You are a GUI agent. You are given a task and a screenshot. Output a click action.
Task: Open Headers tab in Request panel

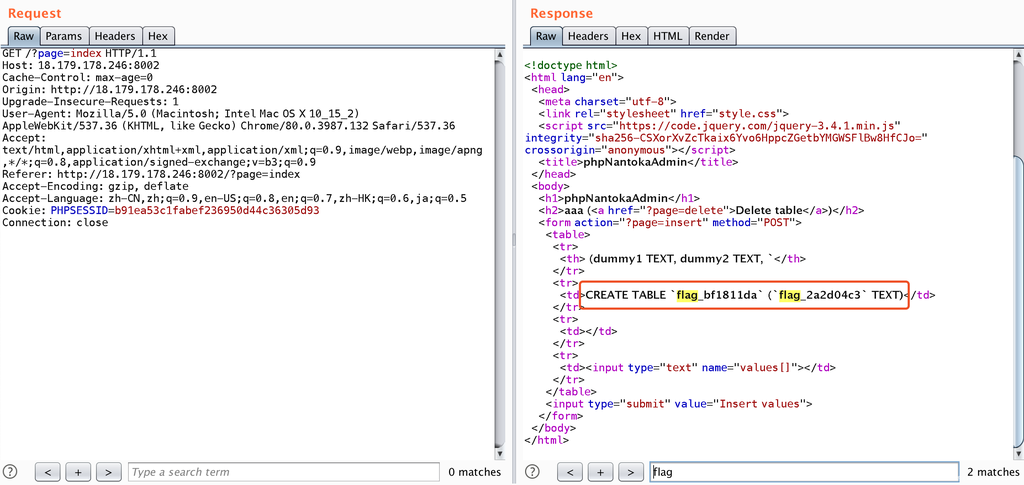click(116, 36)
